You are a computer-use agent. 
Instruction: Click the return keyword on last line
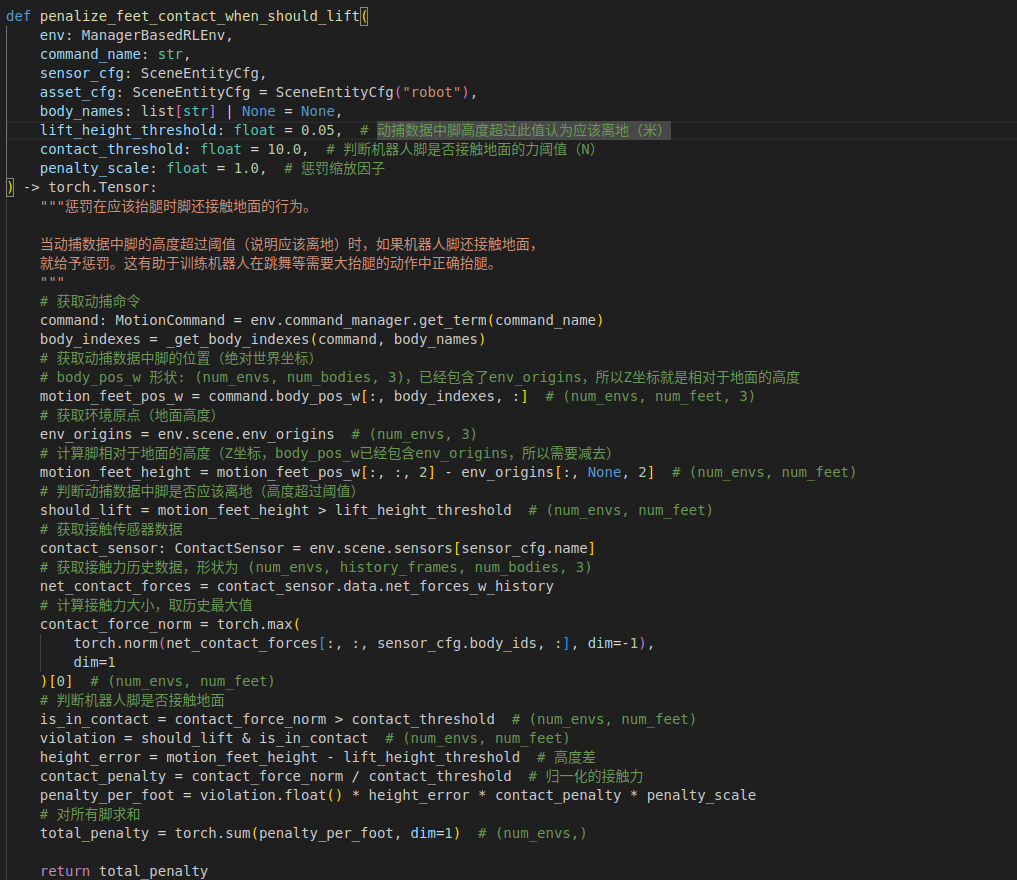(65, 871)
